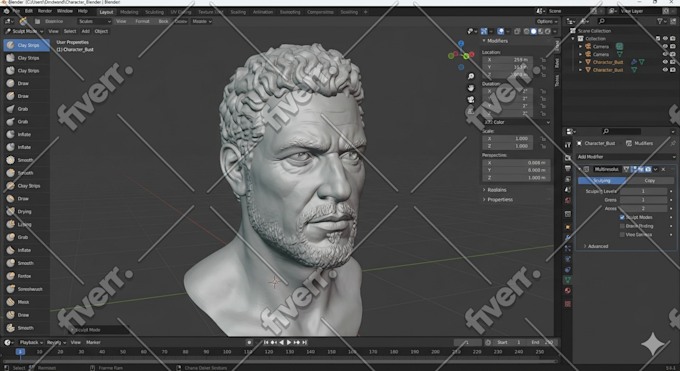
Task: Open the Playback dropdown in timeline
Action: pyautogui.click(x=30, y=342)
